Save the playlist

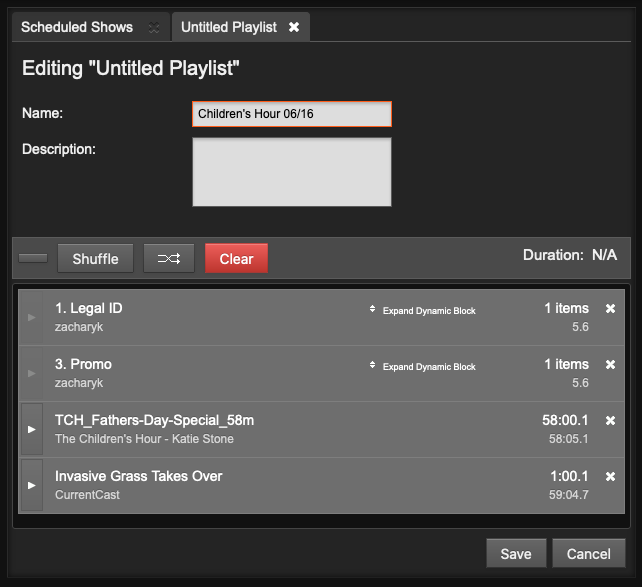516,554
